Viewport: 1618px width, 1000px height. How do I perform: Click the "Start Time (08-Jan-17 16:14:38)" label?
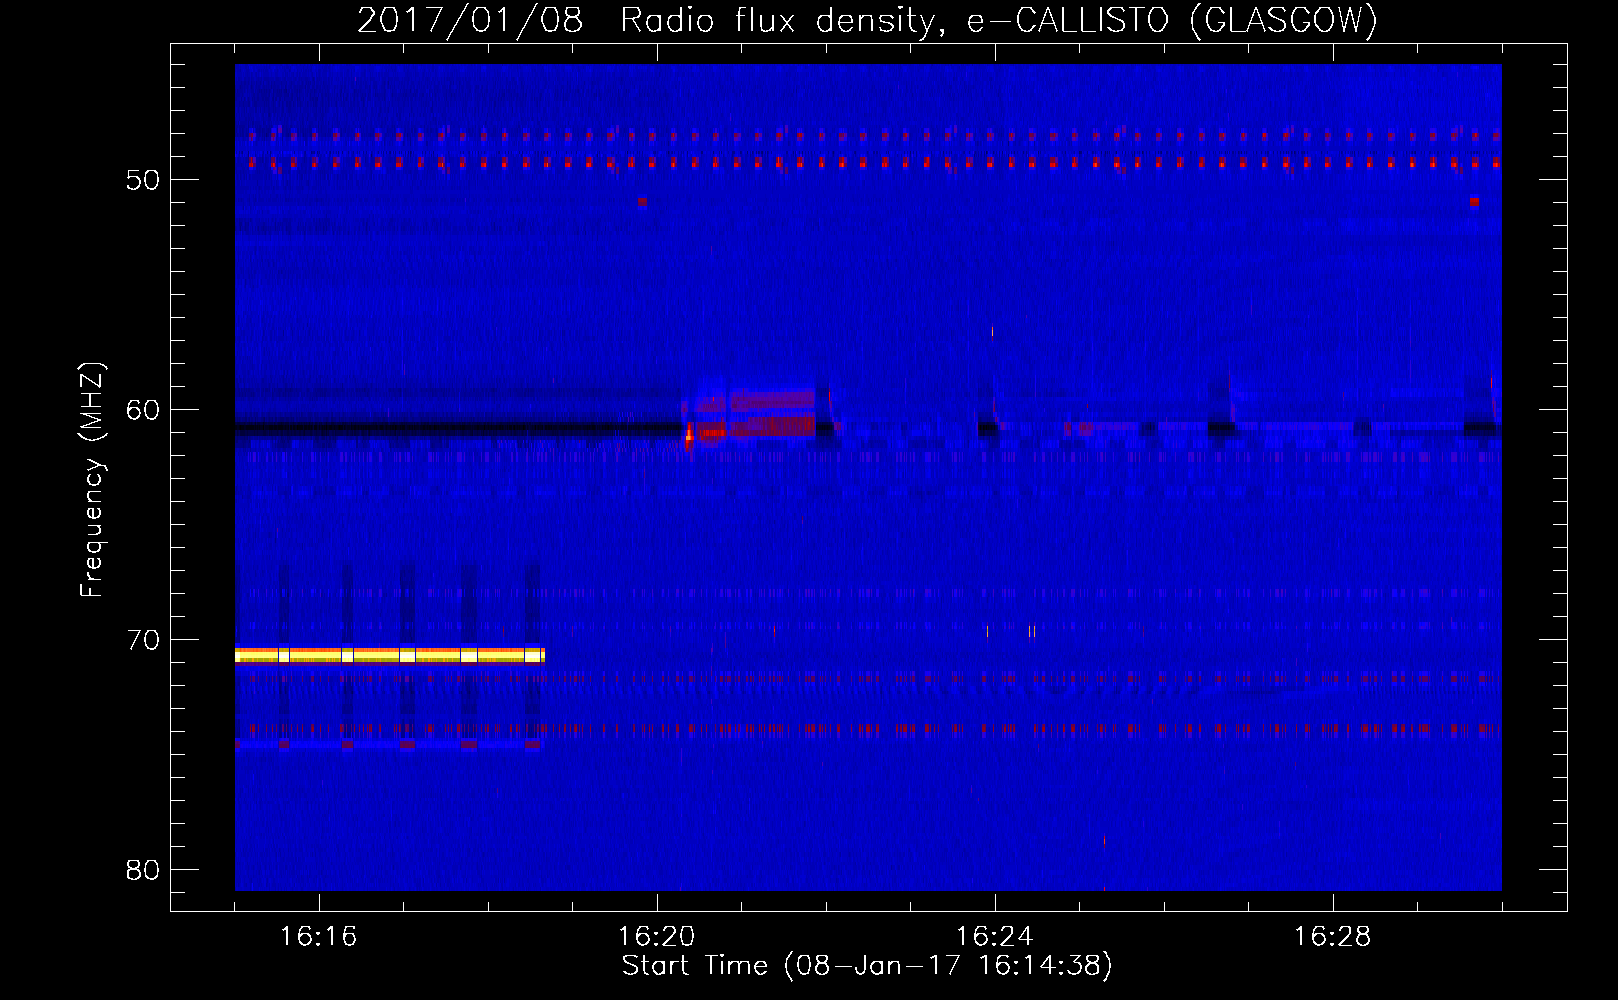(x=867, y=966)
